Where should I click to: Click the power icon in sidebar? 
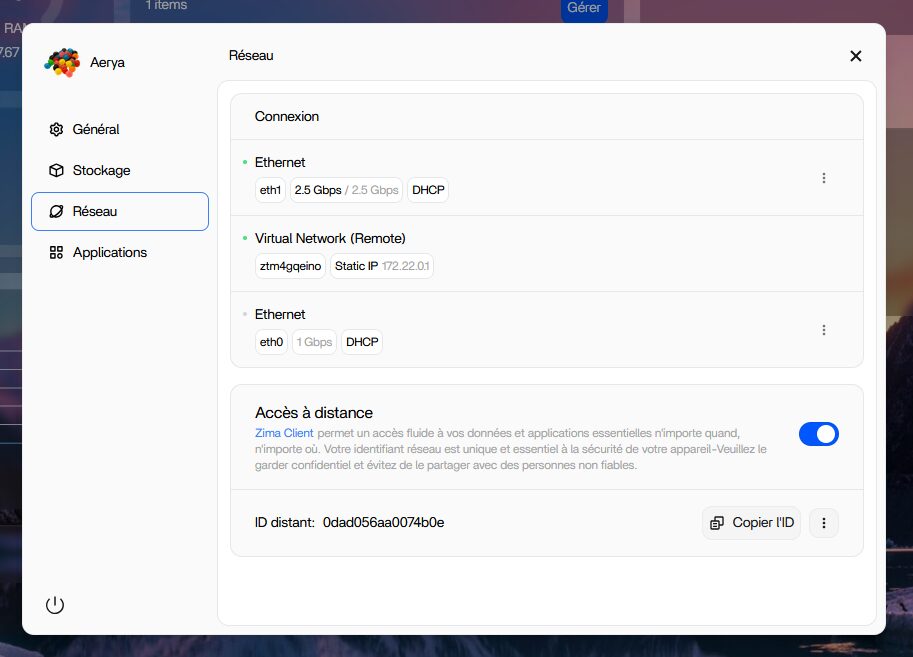[x=55, y=605]
